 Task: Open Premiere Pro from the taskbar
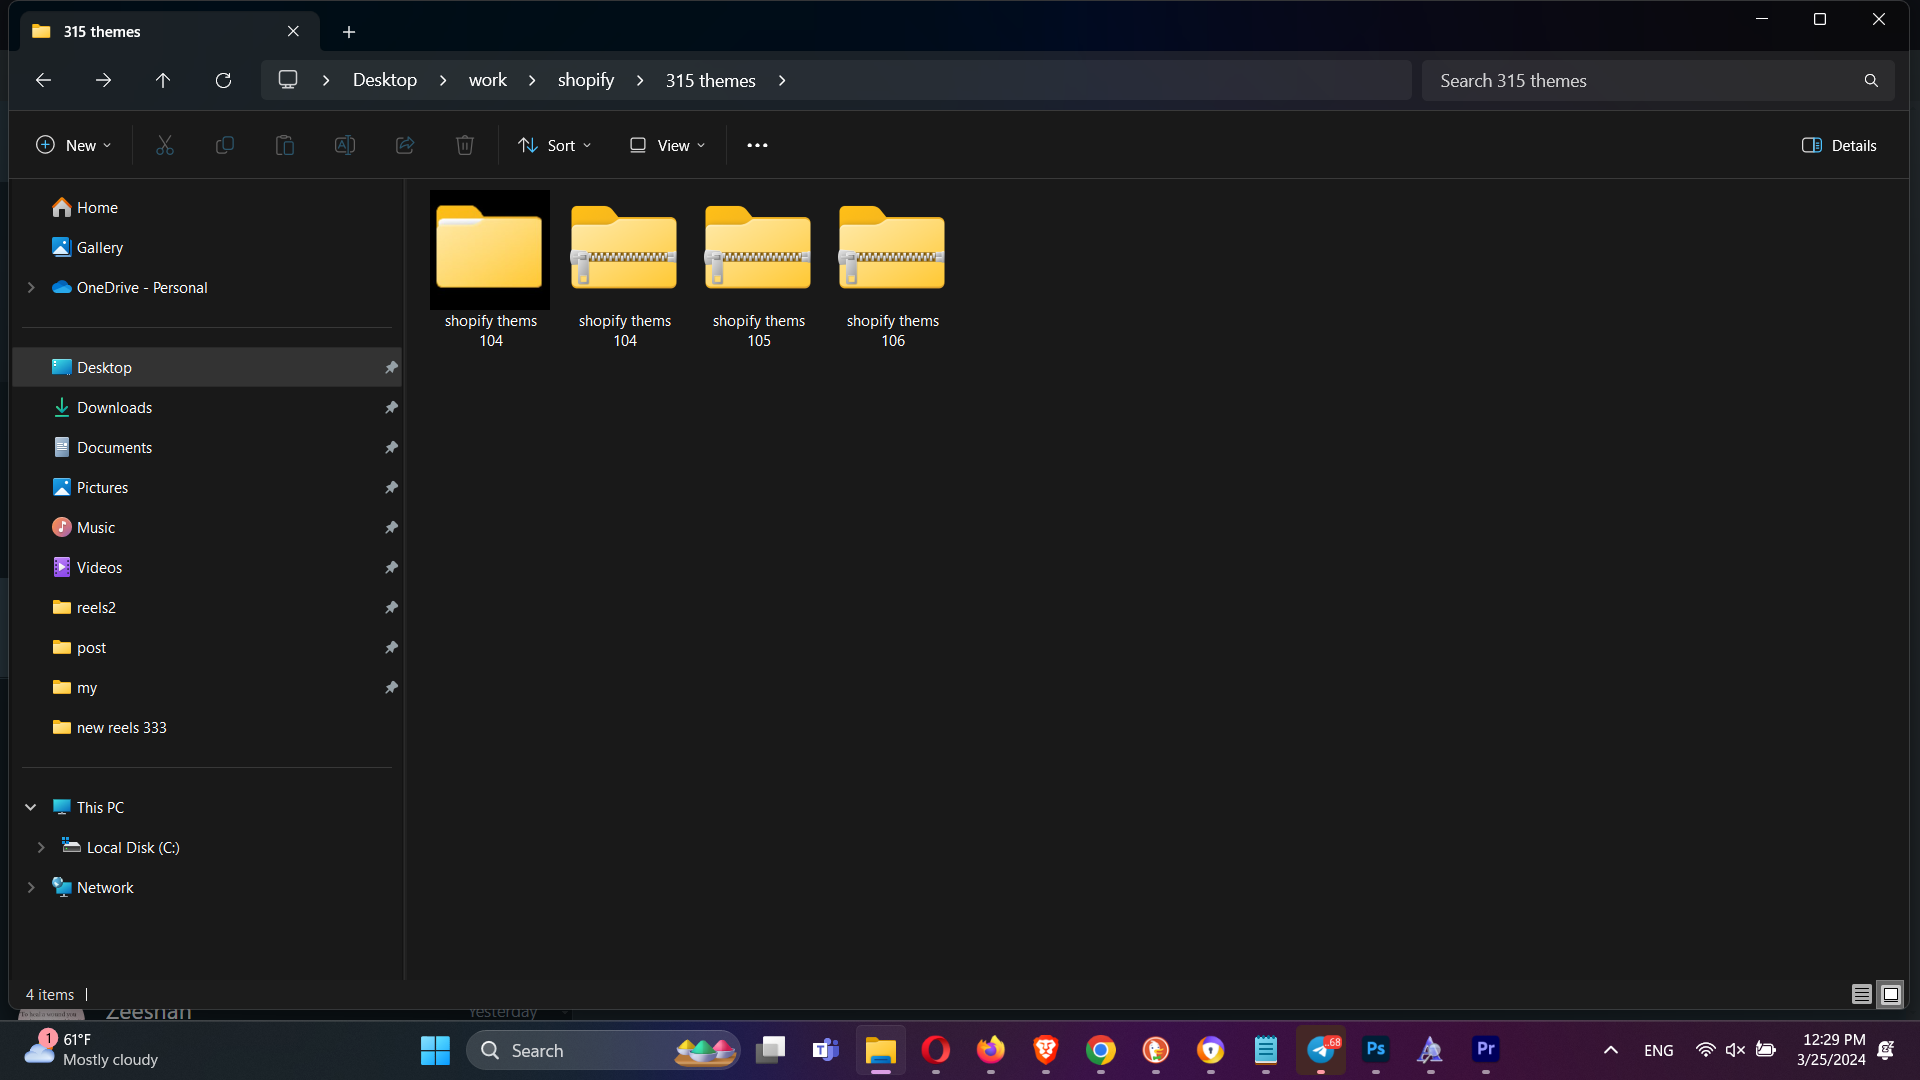pyautogui.click(x=1486, y=1049)
